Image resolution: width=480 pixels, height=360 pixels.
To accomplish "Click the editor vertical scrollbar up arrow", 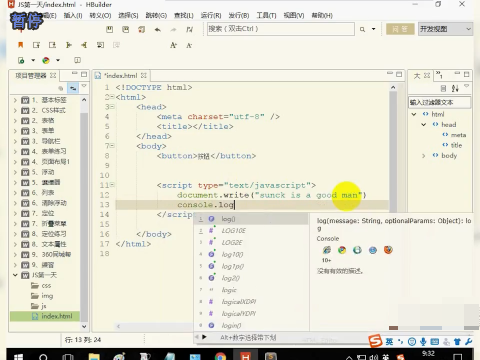I will (x=393, y=88).
